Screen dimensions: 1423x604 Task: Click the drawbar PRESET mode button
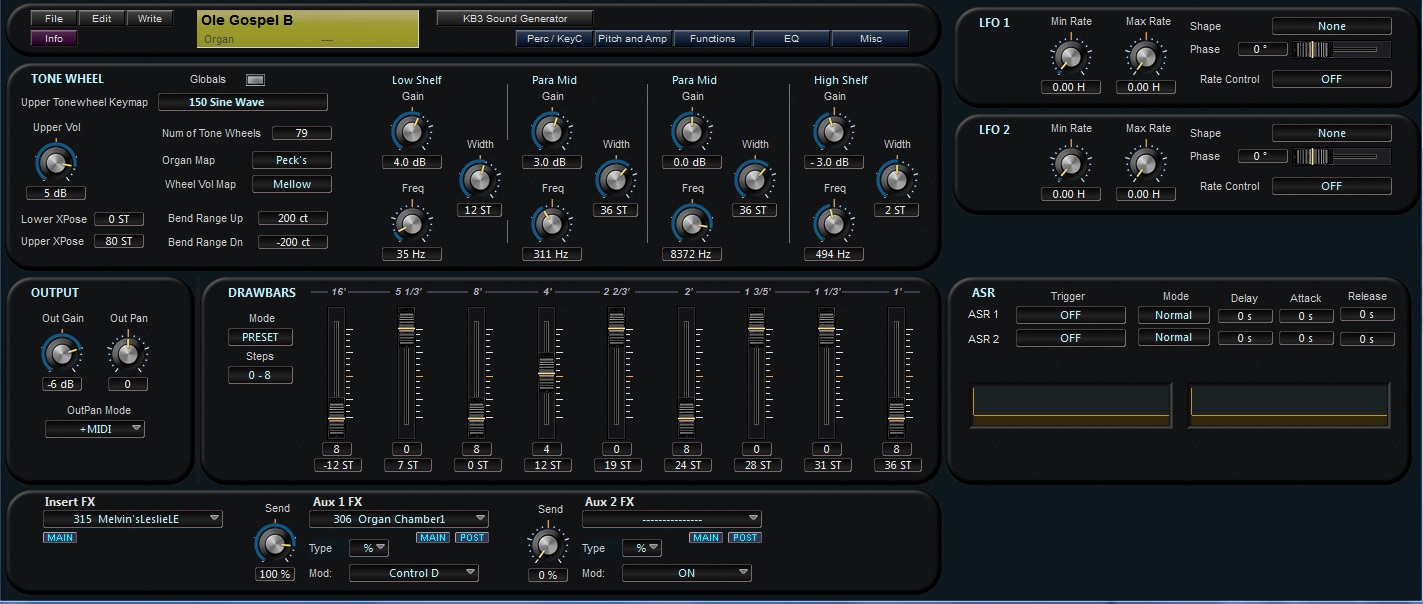coord(260,337)
